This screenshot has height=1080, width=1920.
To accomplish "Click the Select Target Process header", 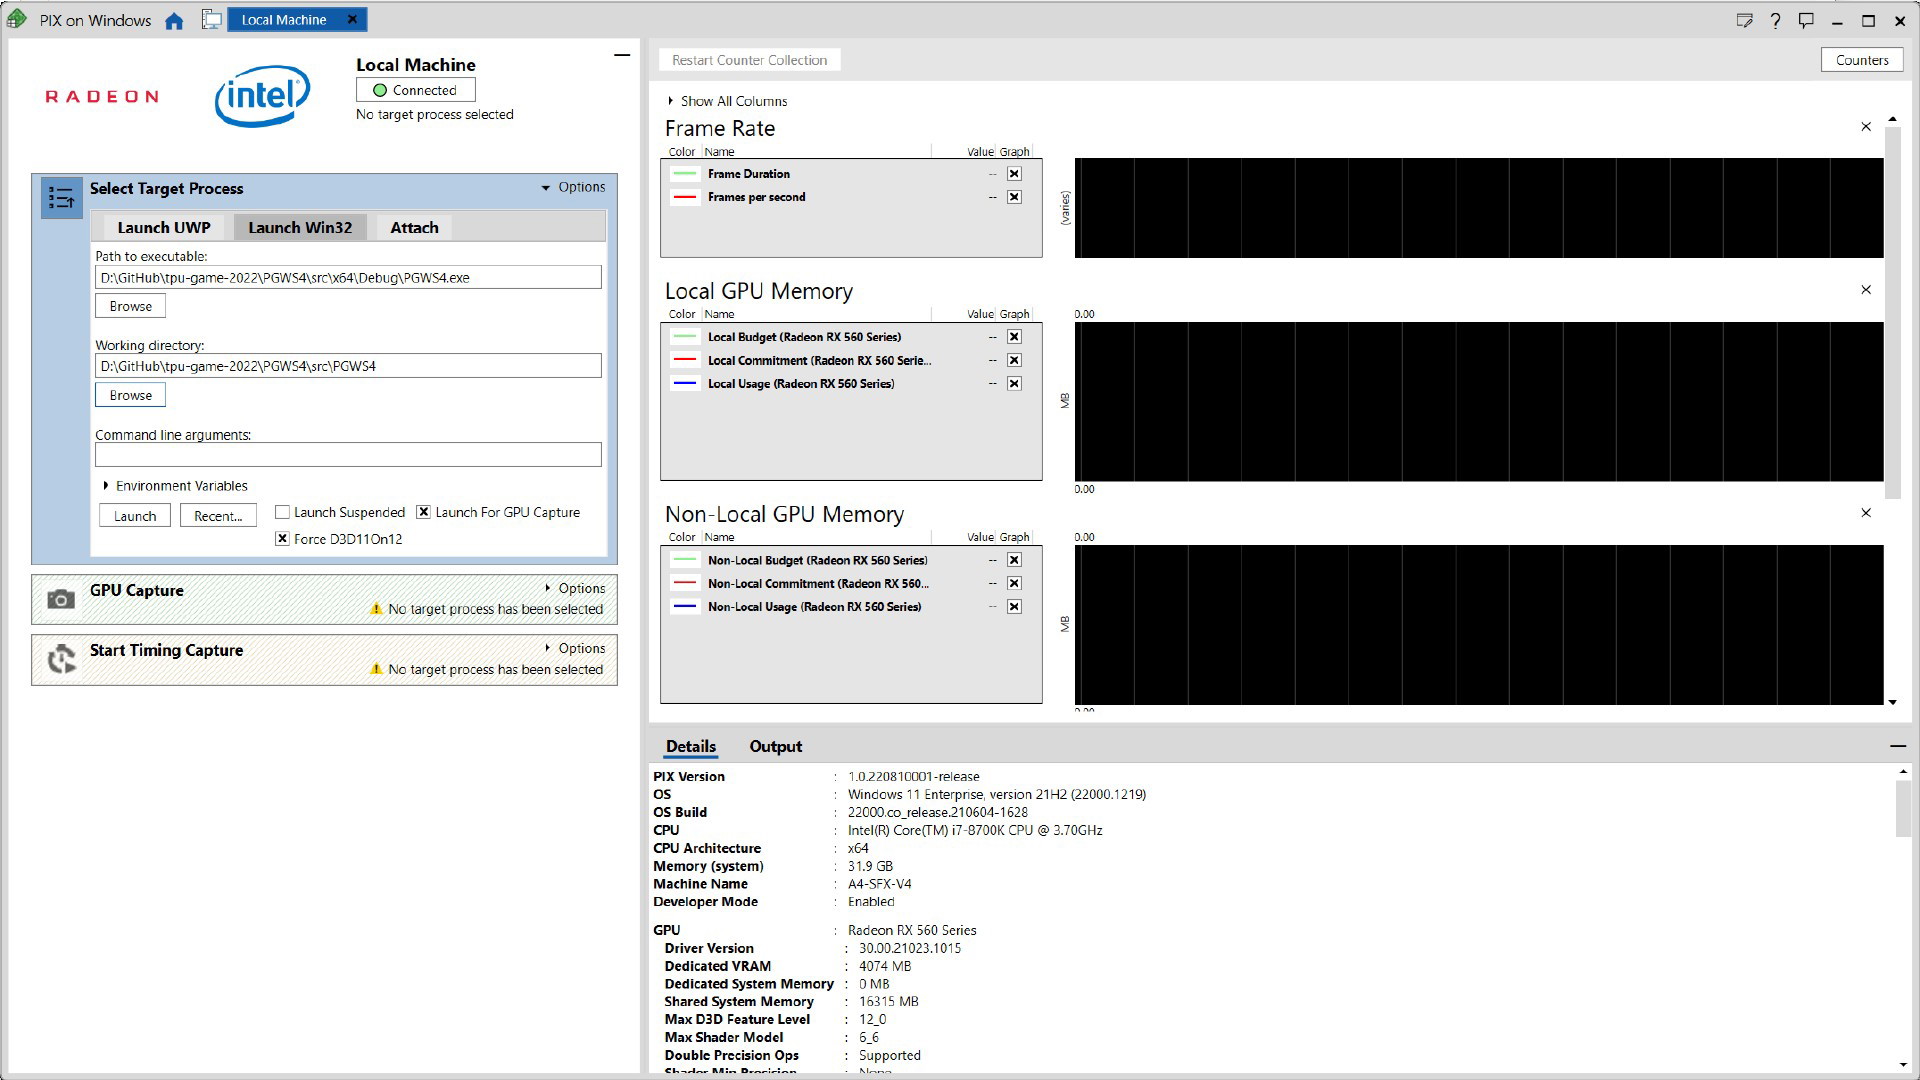I will [167, 188].
